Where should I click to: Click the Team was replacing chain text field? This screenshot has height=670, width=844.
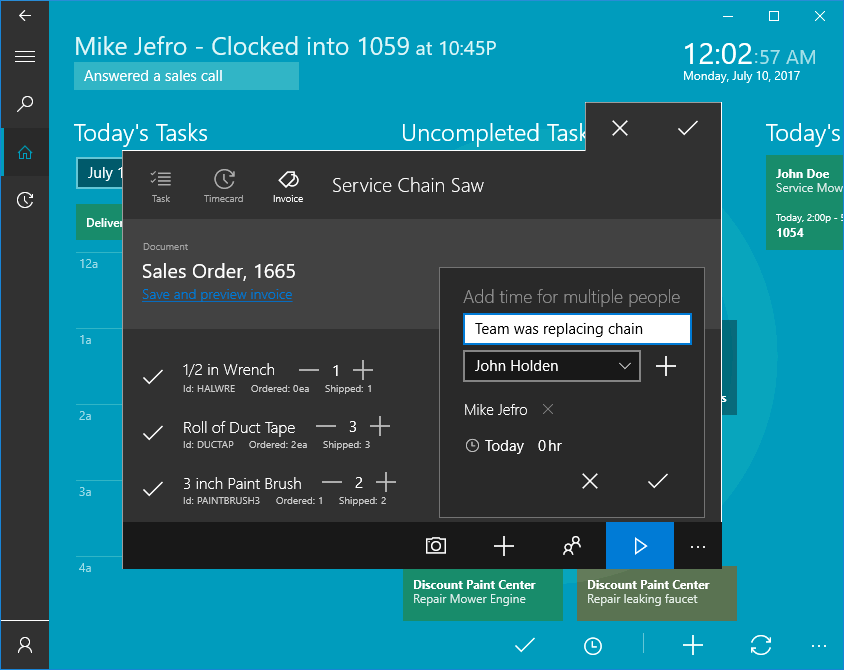[577, 329]
